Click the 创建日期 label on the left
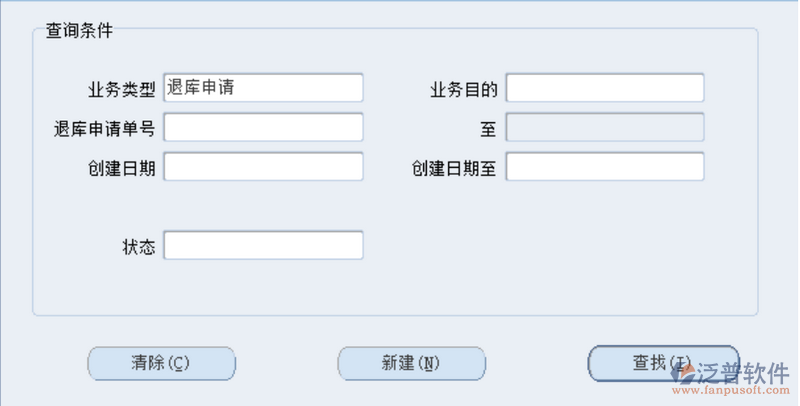 pyautogui.click(x=122, y=167)
